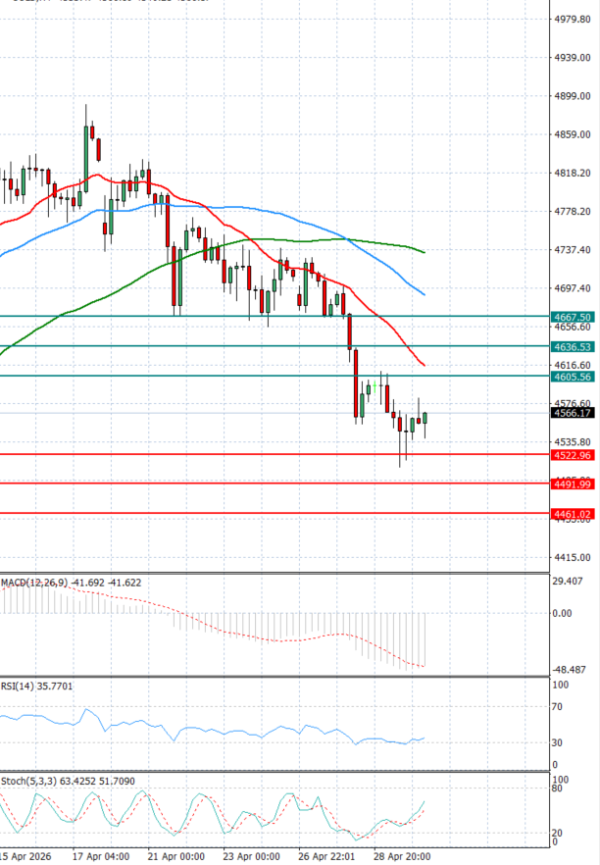Select the 4461.02 red level label

[x=573, y=514]
